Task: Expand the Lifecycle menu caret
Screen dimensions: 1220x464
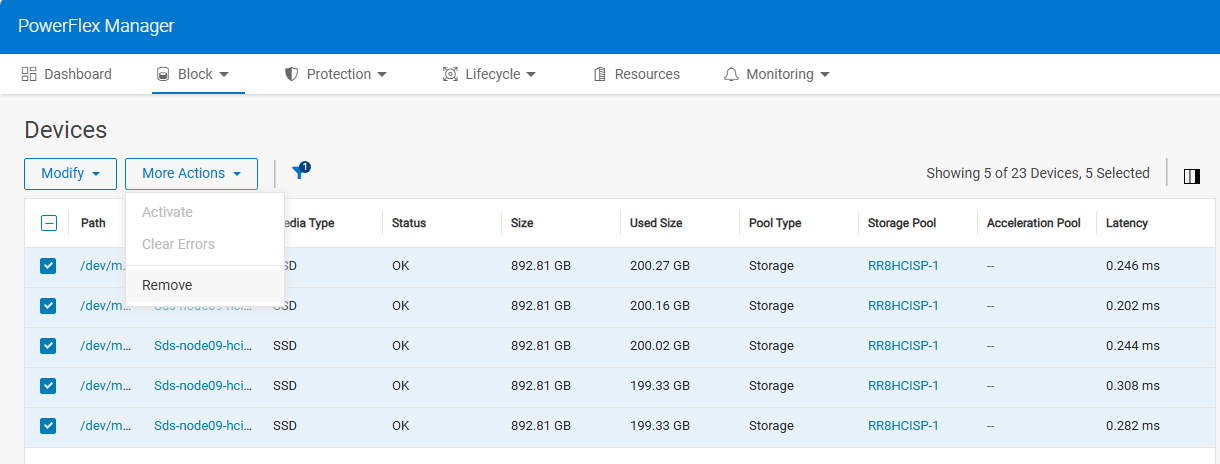Action: pyautogui.click(x=531, y=75)
